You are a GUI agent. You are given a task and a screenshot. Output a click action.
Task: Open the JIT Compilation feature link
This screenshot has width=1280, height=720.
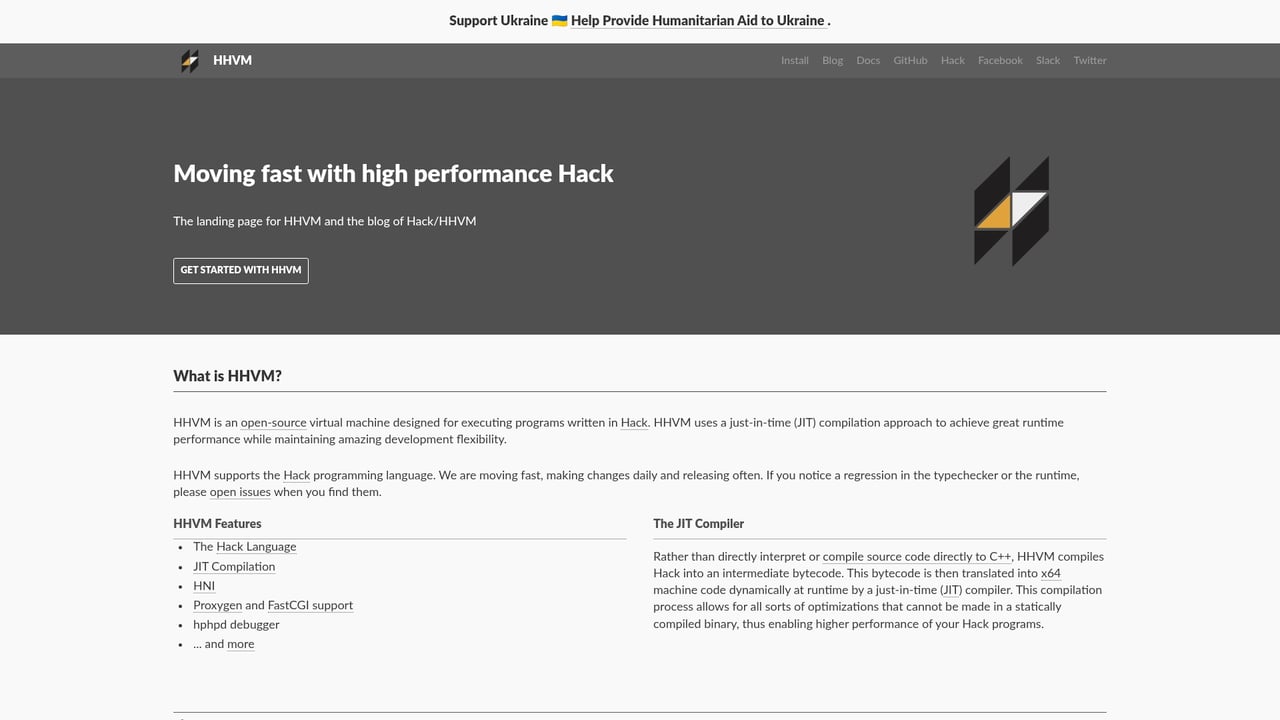coord(234,566)
